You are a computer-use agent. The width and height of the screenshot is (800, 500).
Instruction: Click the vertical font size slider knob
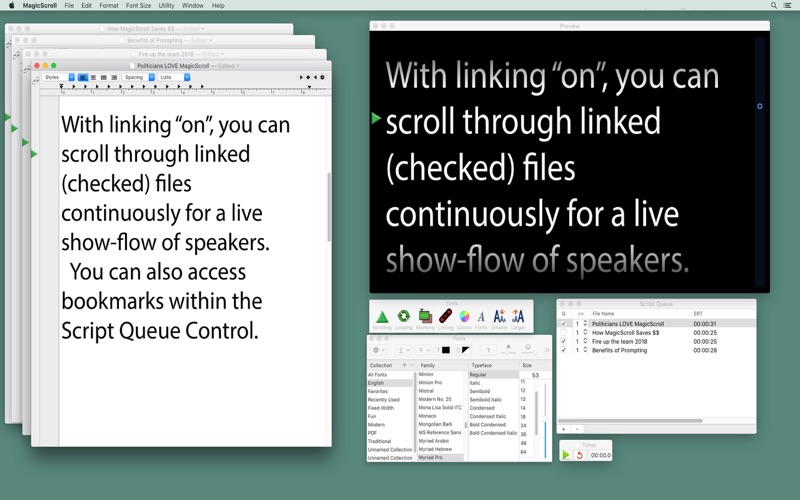pyautogui.click(x=545, y=419)
